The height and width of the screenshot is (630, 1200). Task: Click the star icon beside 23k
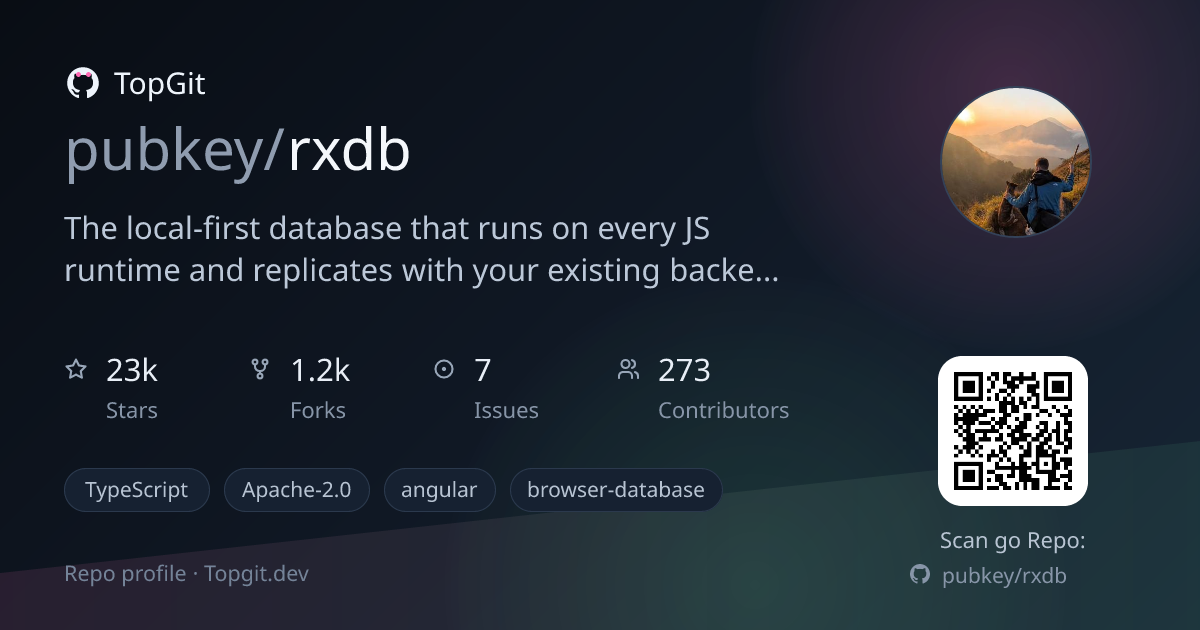tap(76, 370)
